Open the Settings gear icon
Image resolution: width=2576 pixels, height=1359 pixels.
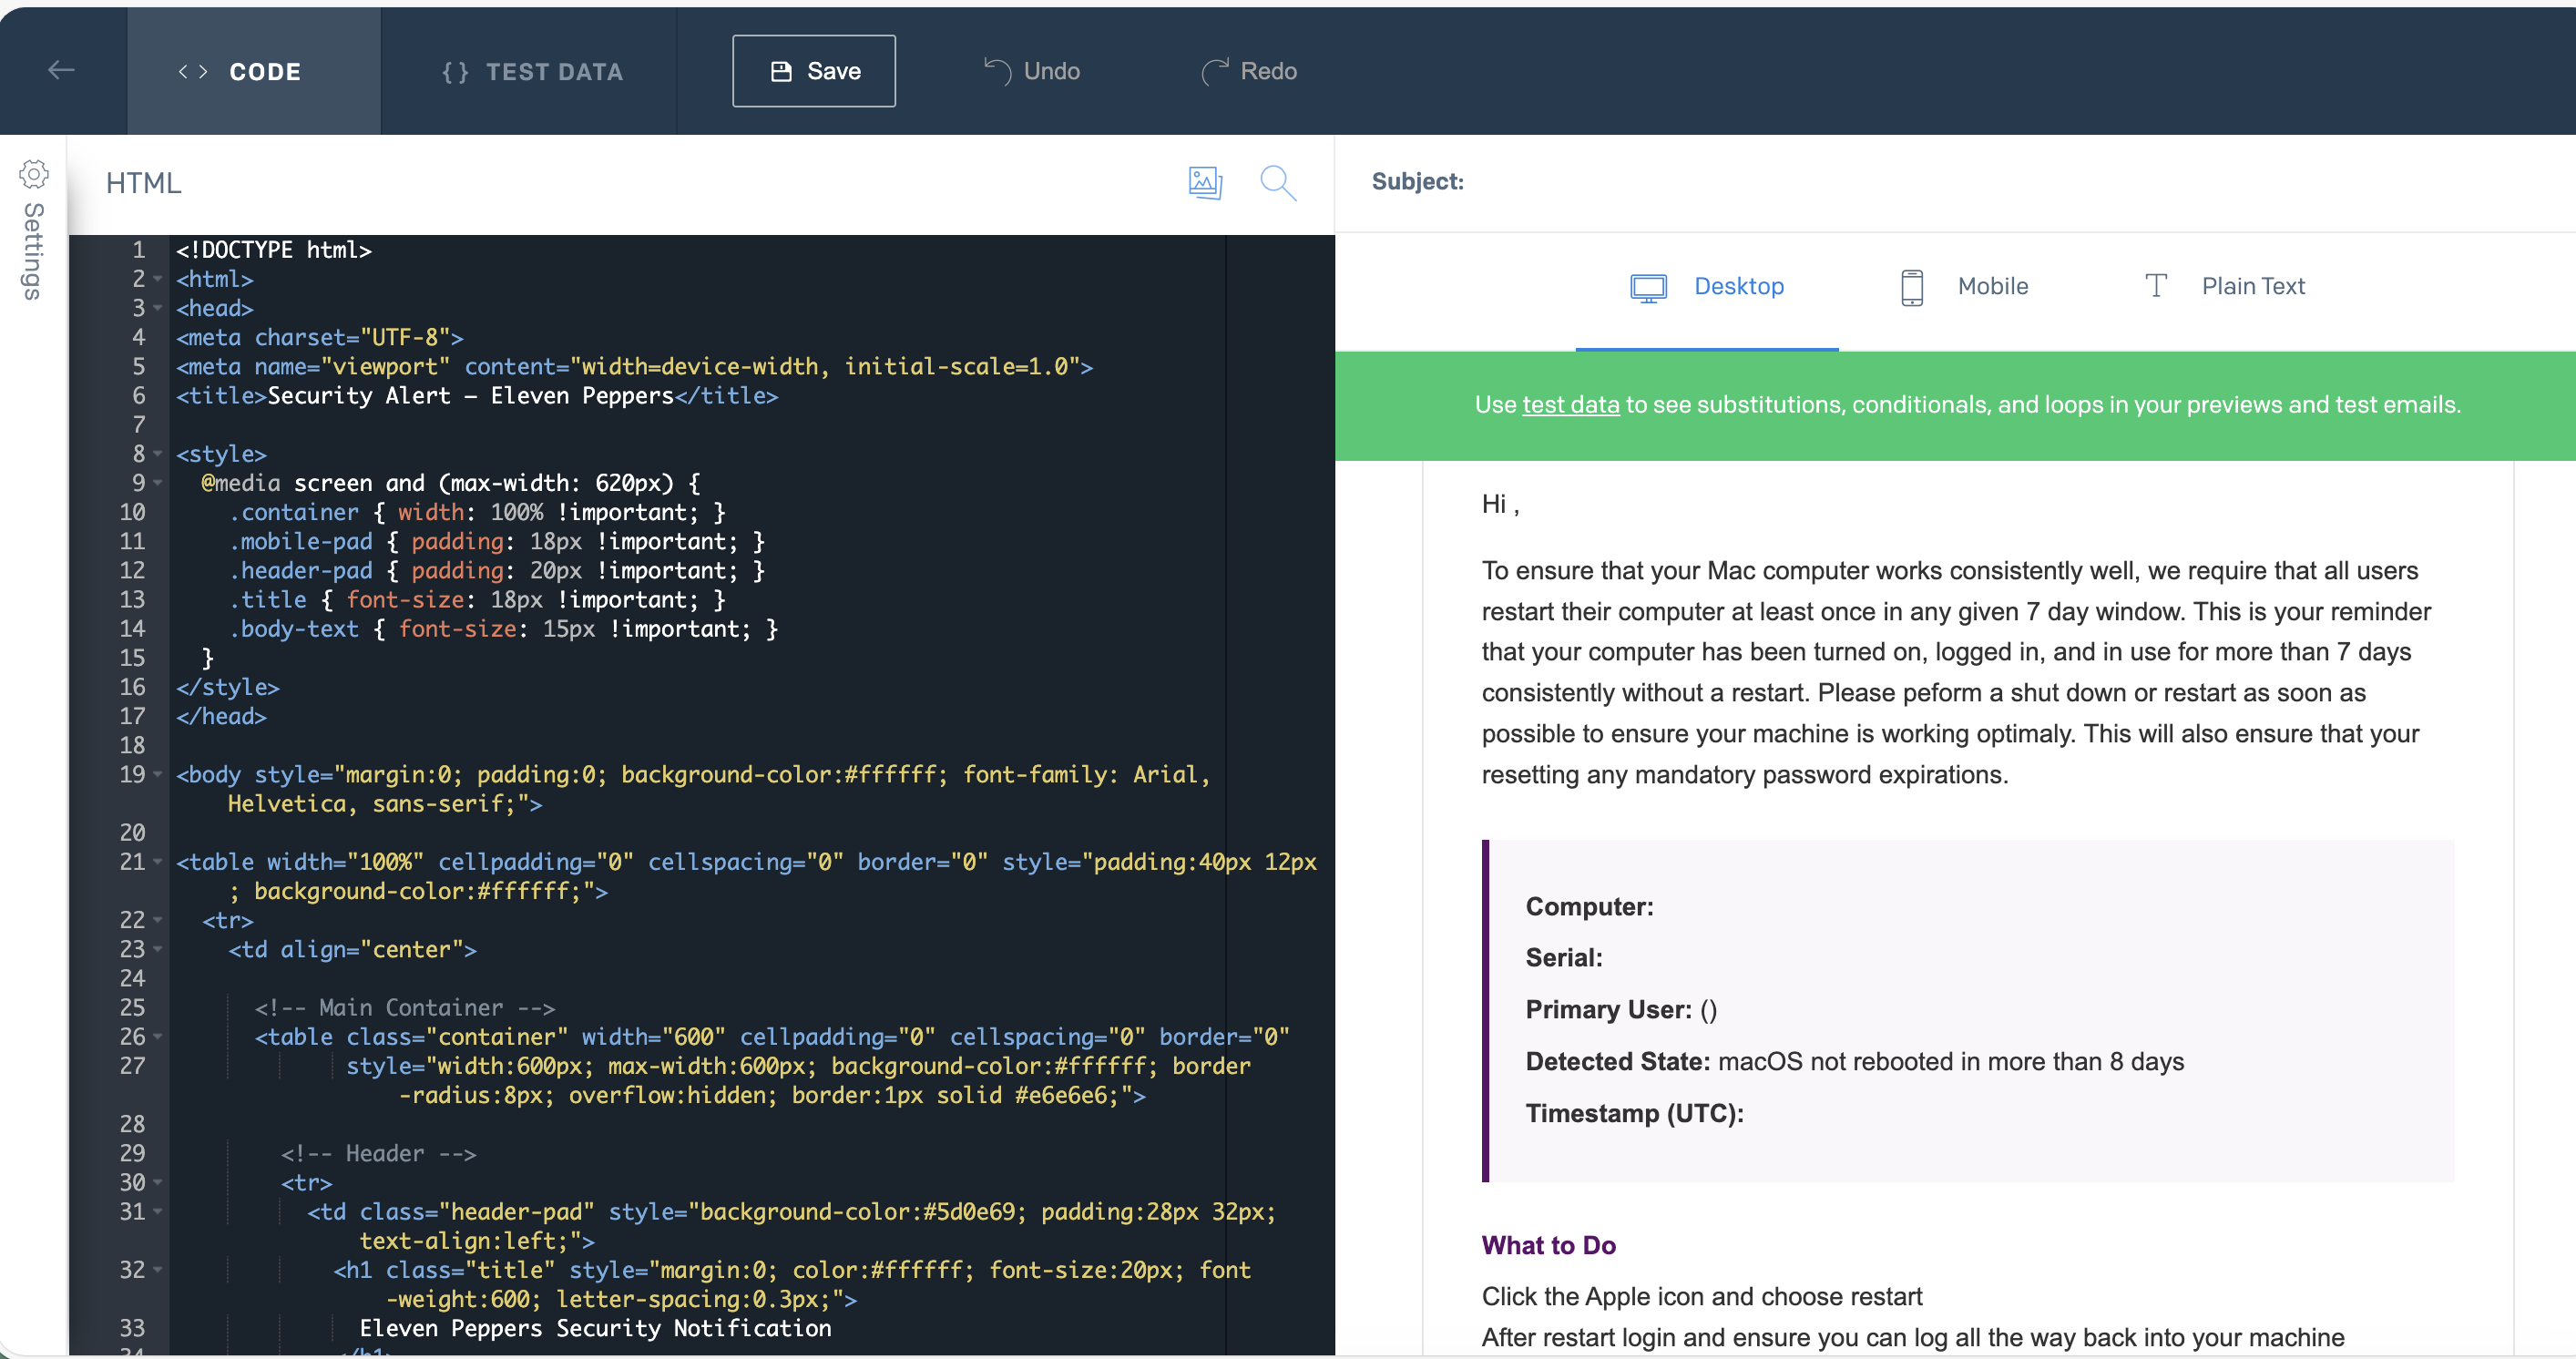34,175
